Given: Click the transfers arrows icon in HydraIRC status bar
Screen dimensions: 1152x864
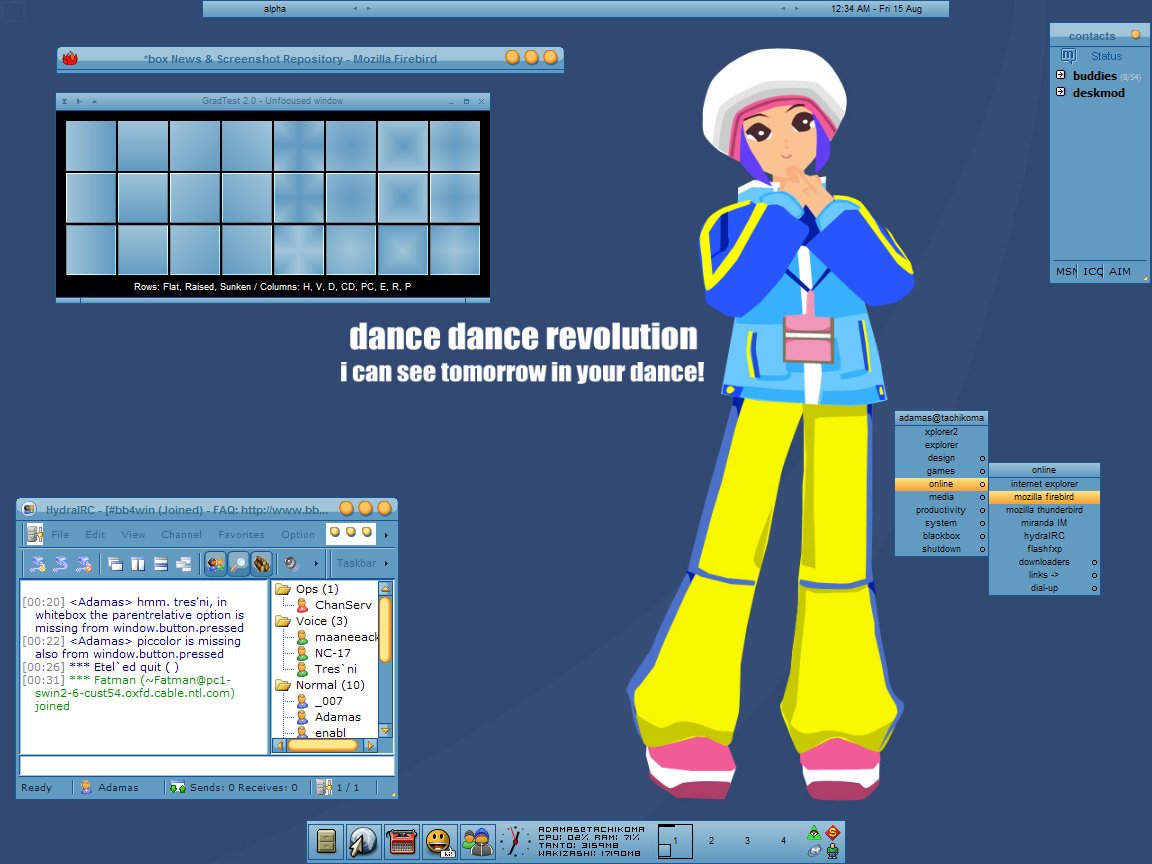Looking at the screenshot, I should point(177,787).
